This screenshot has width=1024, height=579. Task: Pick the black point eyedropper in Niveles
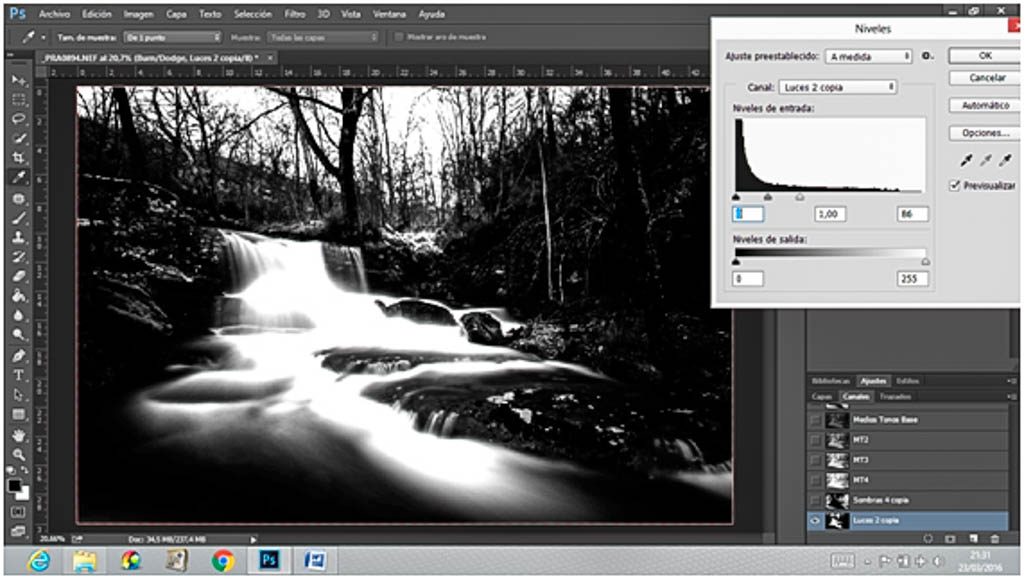point(966,160)
